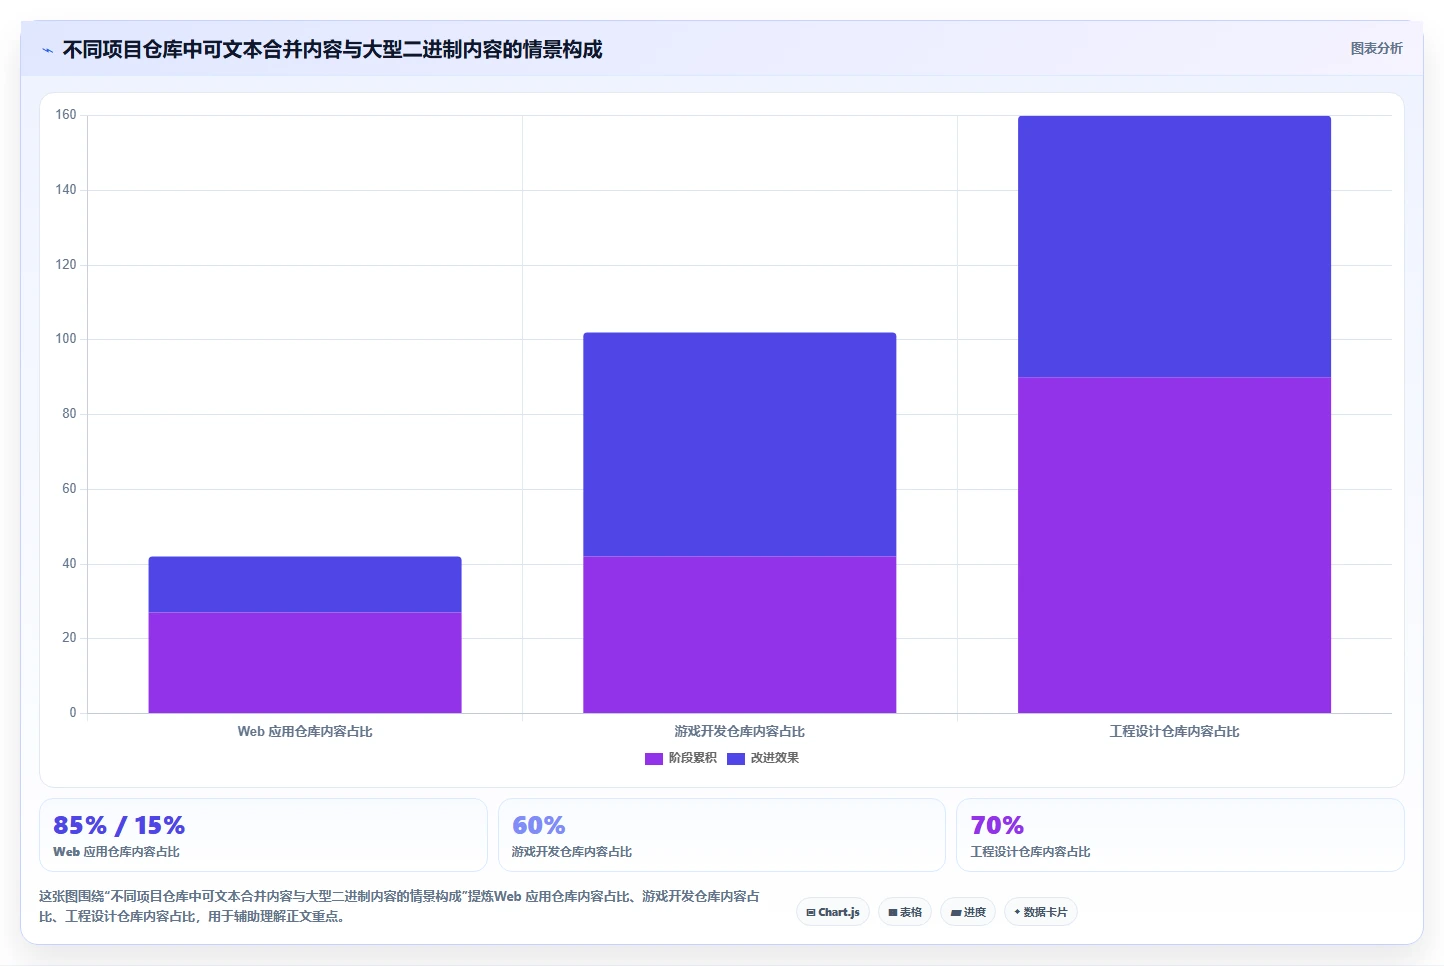Viewport: 1444px width, 966px height.
Task: Click the x-axis label 游戏开发仓库内容占比
Action: [x=740, y=732]
